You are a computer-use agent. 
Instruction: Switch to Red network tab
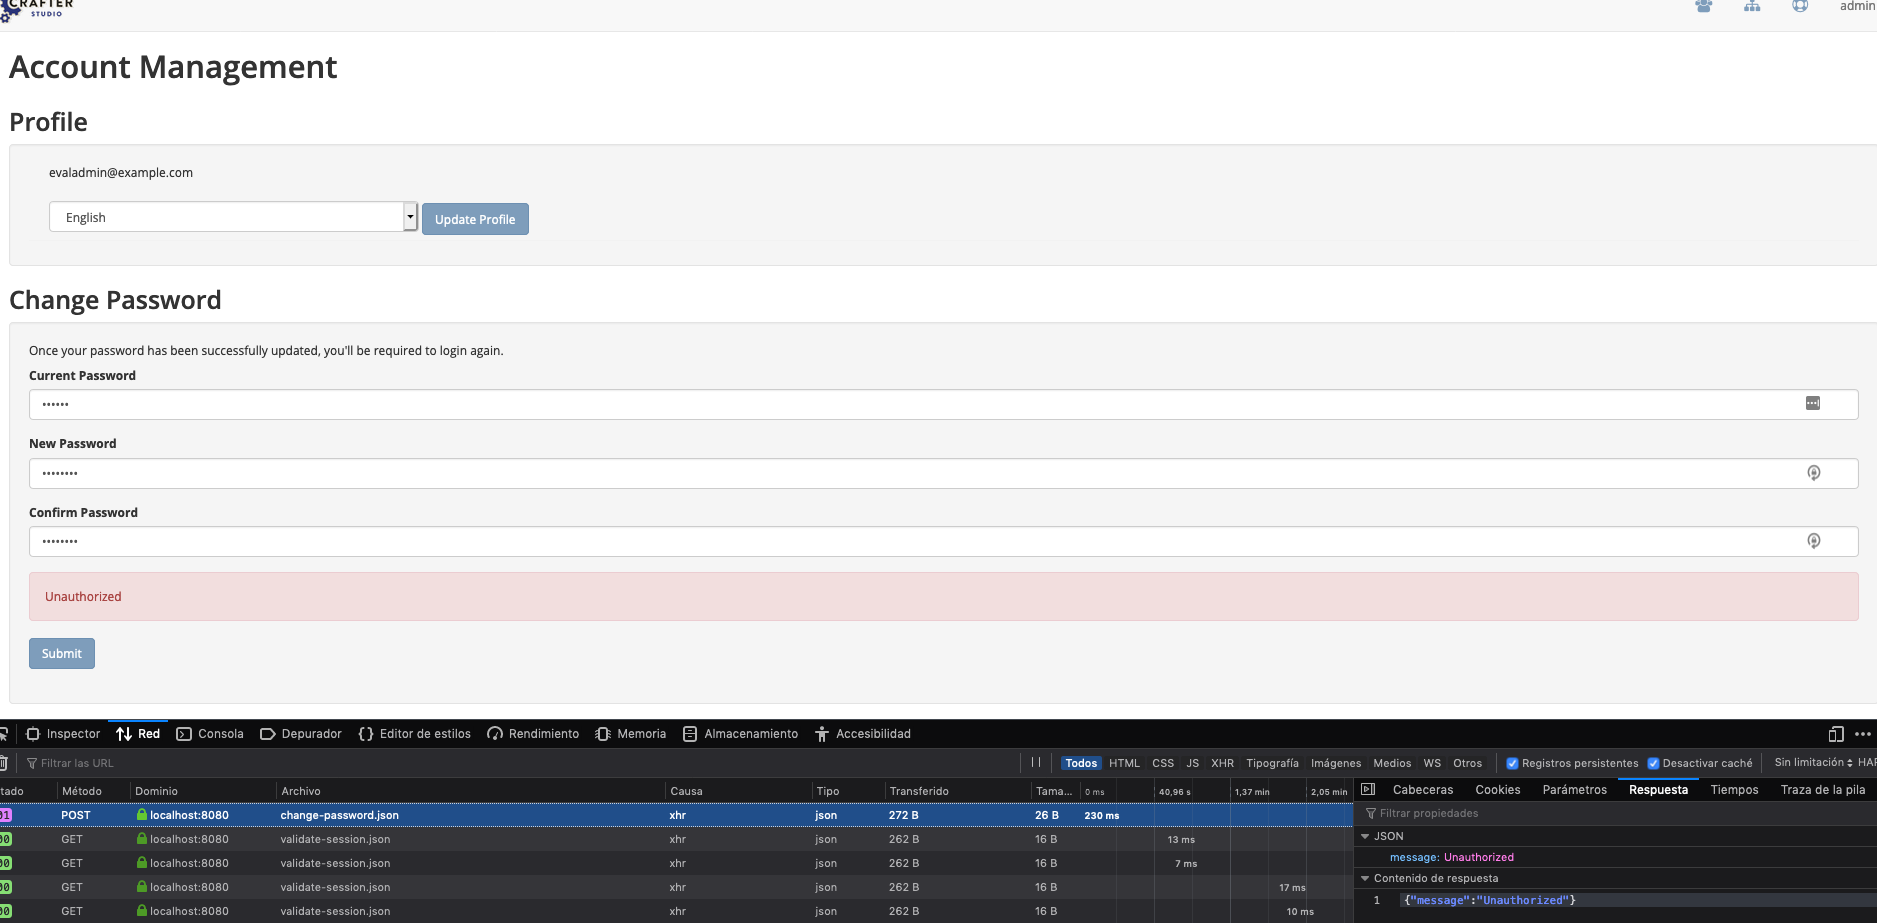click(x=138, y=734)
